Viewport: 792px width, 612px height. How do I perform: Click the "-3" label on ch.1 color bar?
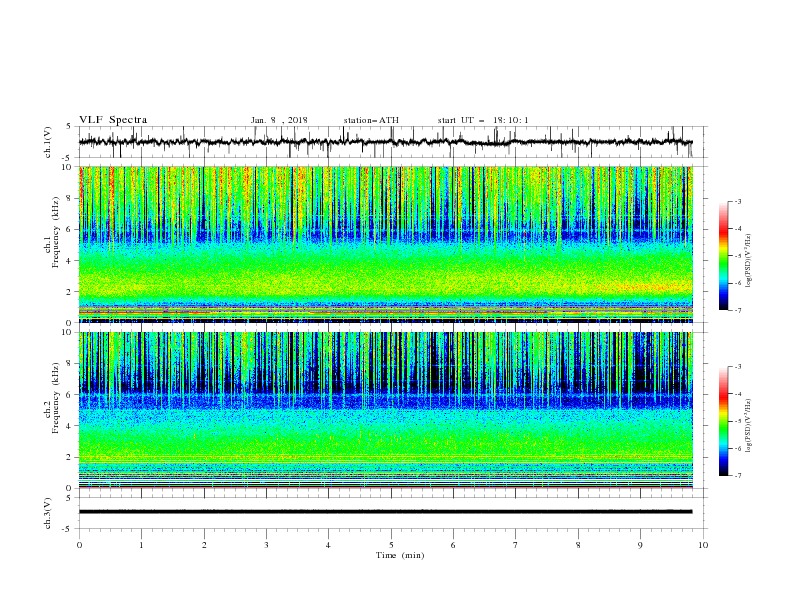[737, 201]
